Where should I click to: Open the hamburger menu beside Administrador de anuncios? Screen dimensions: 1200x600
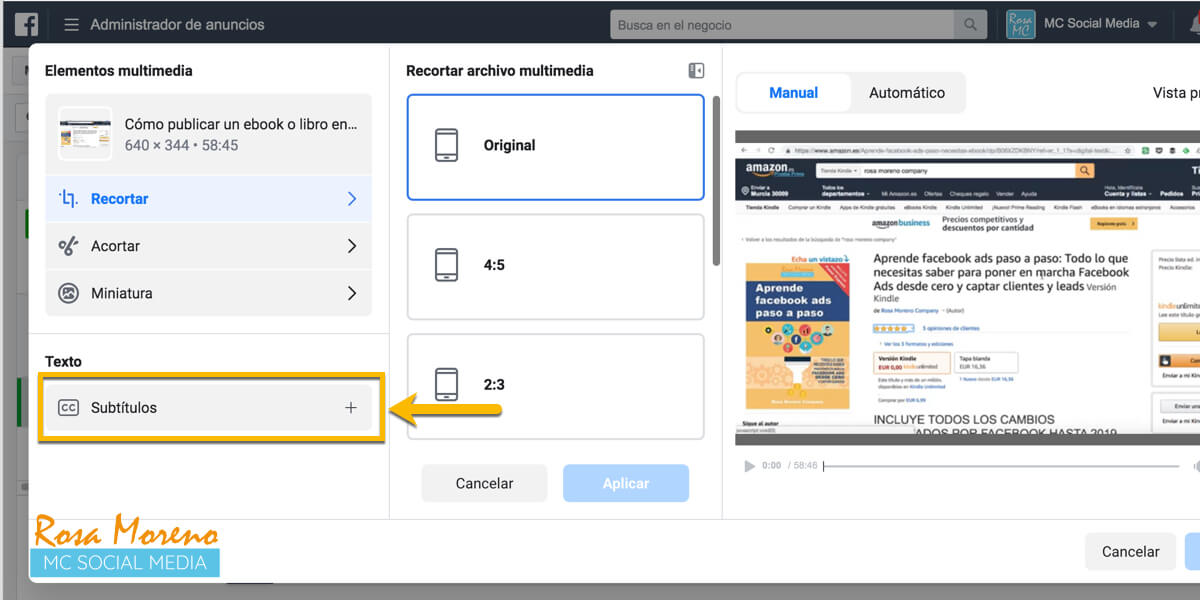(x=71, y=24)
